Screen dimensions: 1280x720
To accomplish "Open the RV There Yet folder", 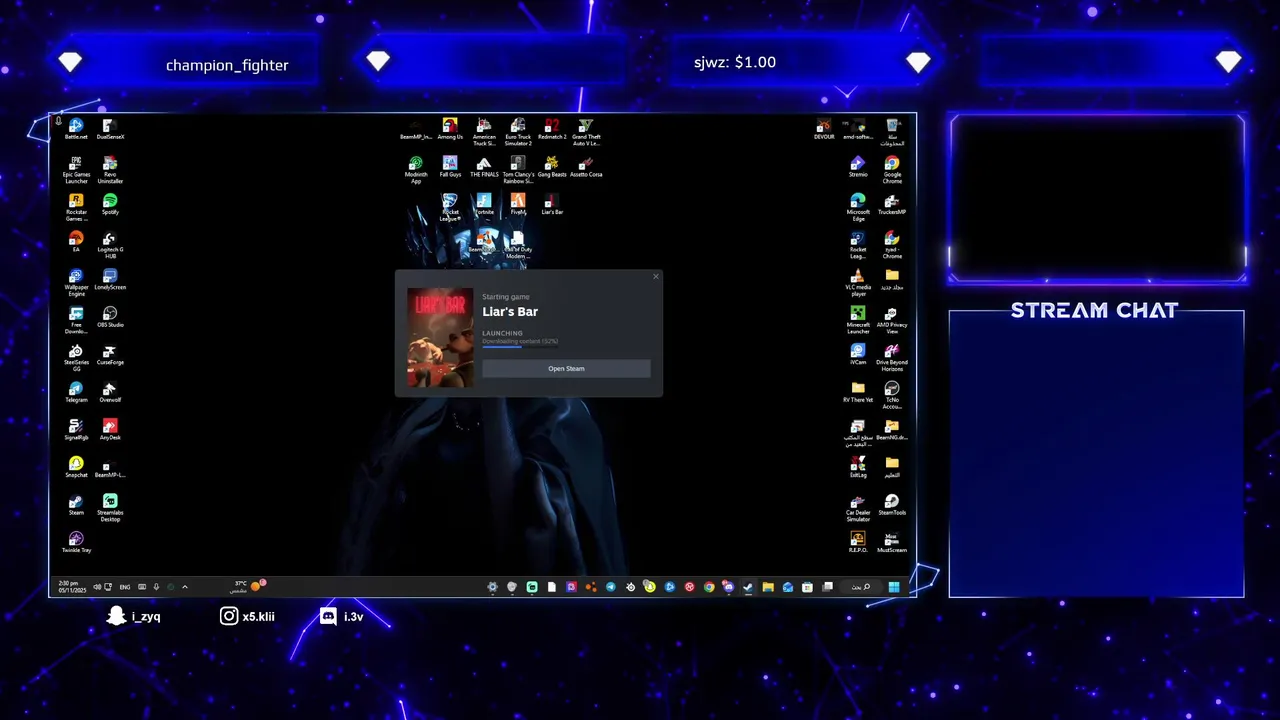I will coord(858,392).
